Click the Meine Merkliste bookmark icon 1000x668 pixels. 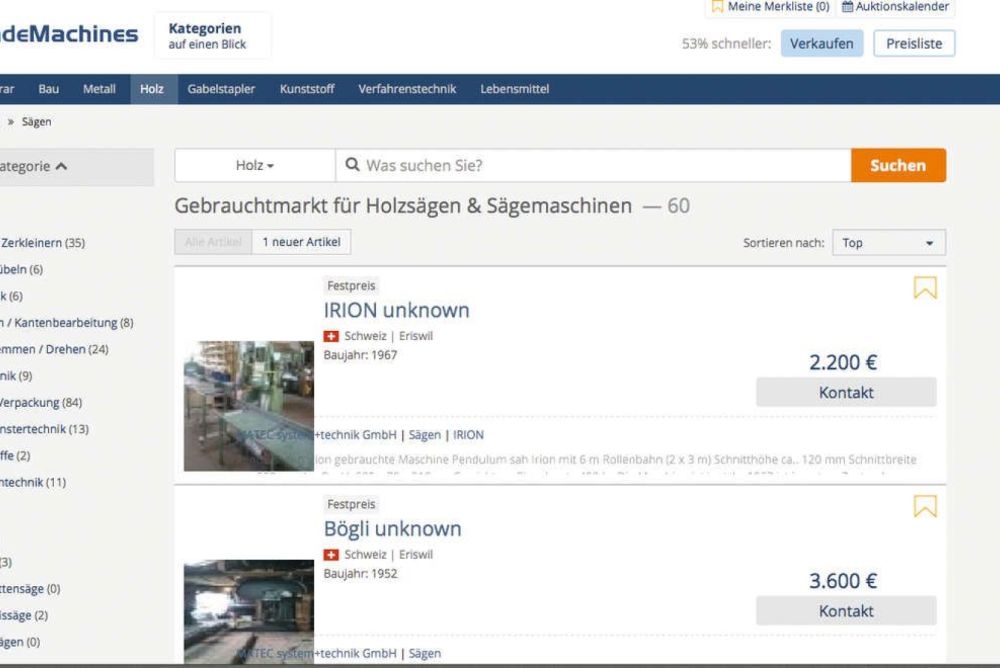coord(717,7)
